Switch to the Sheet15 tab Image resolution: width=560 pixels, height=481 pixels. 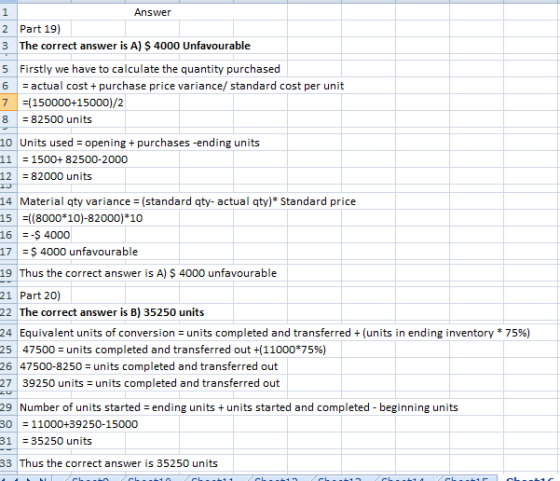click(466, 479)
